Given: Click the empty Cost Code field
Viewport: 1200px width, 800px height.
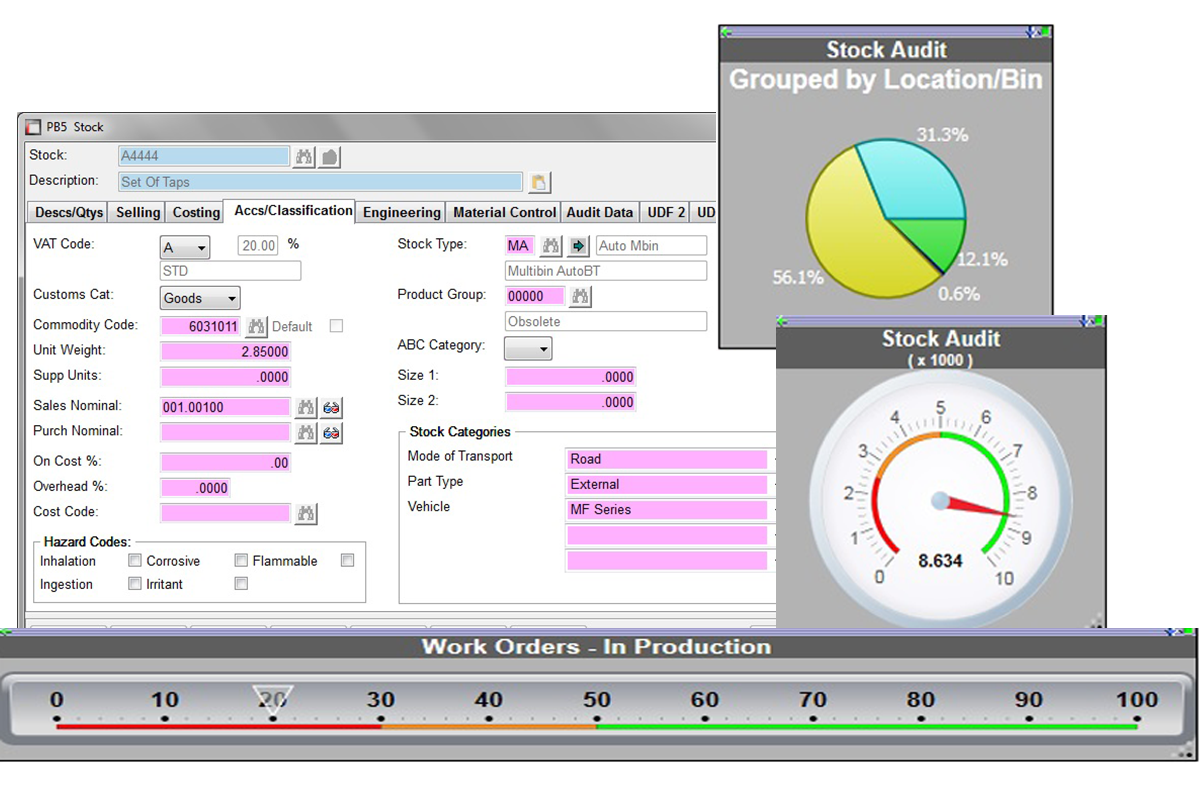Looking at the screenshot, I should click(x=226, y=513).
